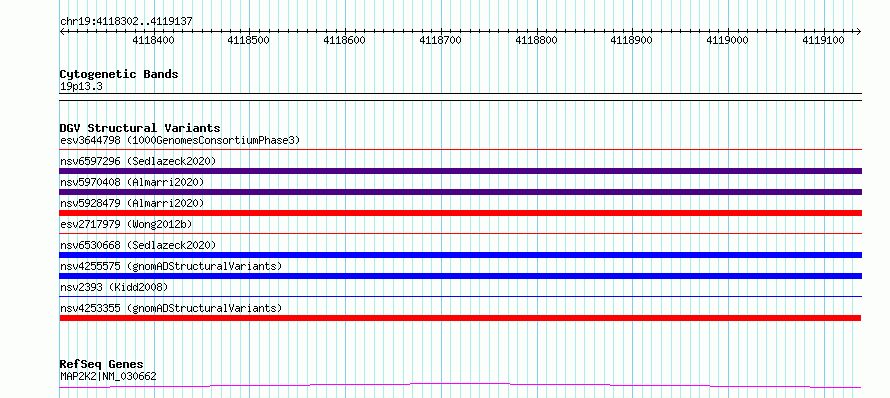Screen dimensions: 890x398
Task: Select the nsv4253355 red variant bar
Action: [460, 318]
